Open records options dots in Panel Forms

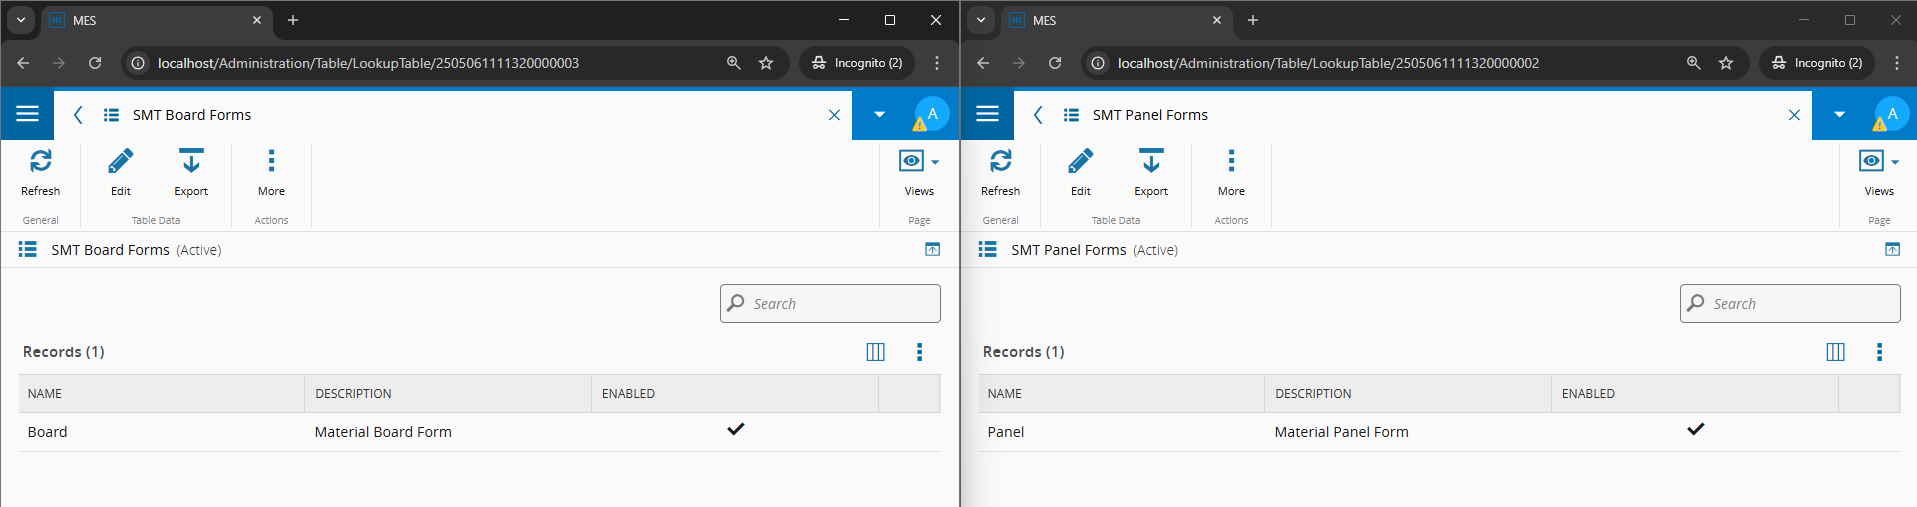click(1879, 352)
